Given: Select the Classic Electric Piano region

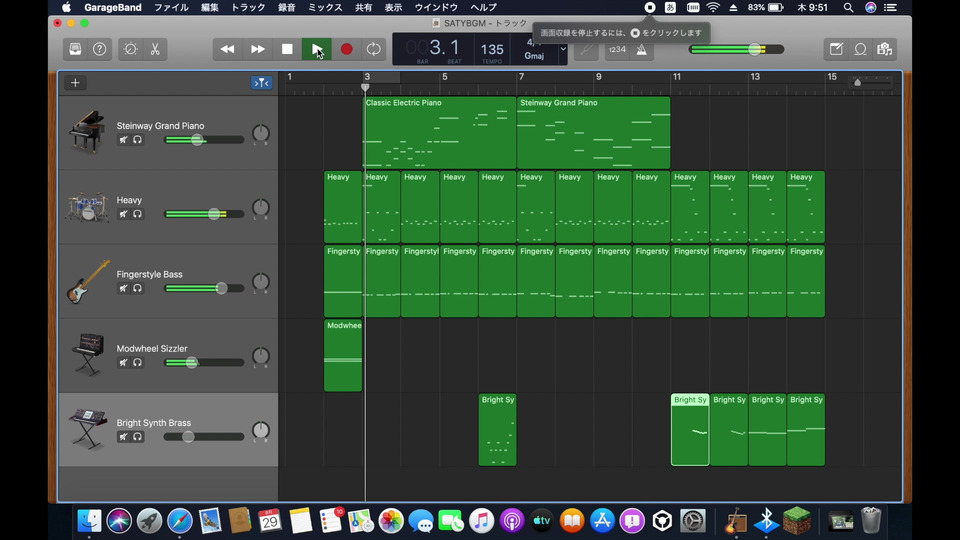Looking at the screenshot, I should tap(440, 132).
